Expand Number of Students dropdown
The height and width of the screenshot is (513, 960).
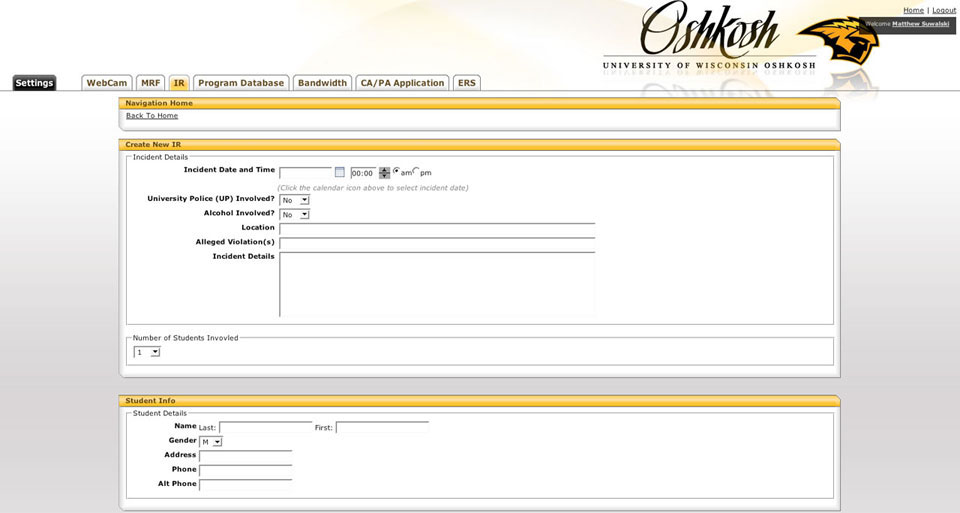pos(147,352)
